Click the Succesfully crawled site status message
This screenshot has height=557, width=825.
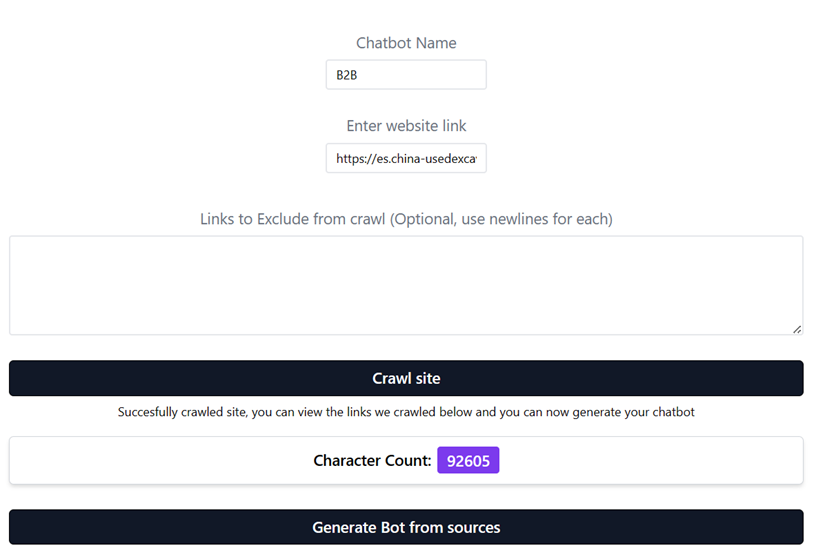point(406,412)
